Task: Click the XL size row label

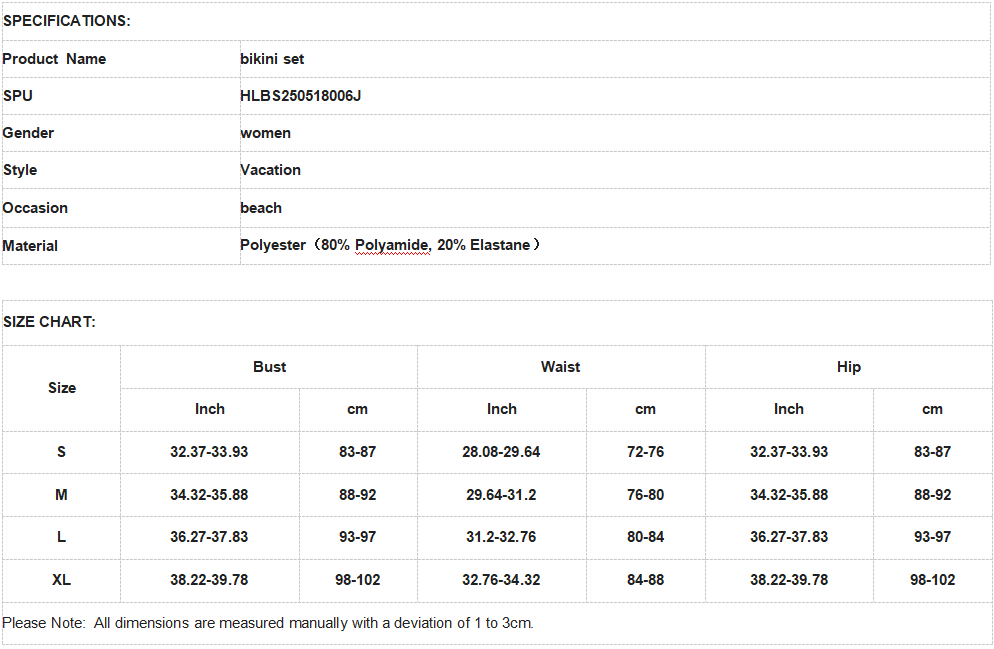Action: (x=61, y=580)
